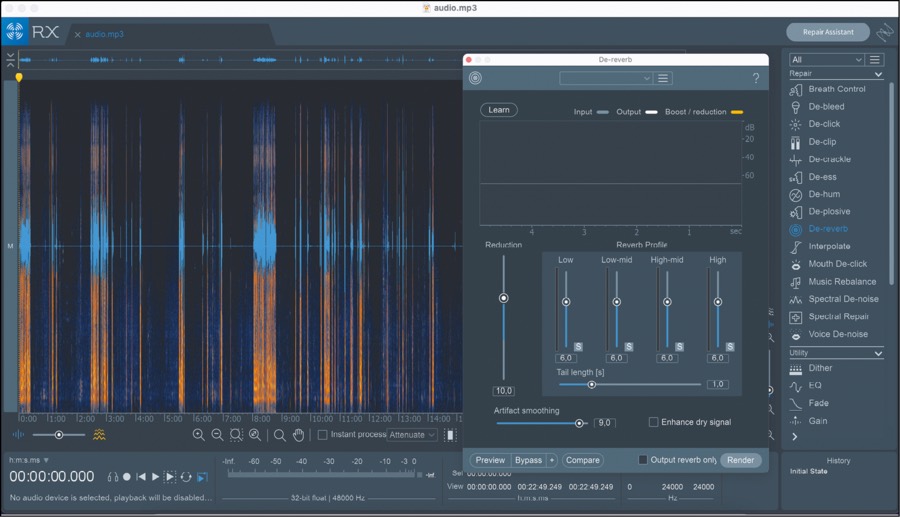Click the RX logo icon

point(14,32)
